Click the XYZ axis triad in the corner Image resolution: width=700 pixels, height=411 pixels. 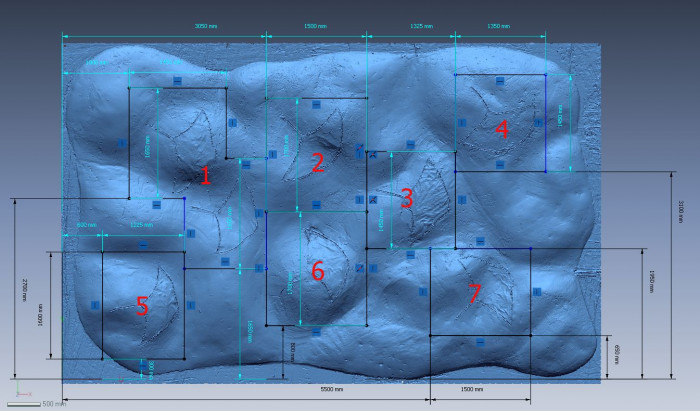20,392
